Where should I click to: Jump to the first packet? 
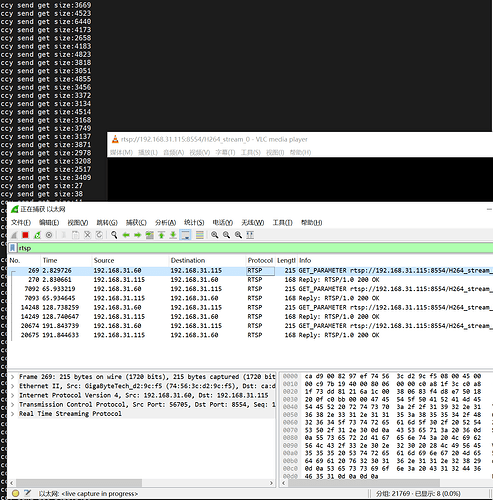click(161, 235)
